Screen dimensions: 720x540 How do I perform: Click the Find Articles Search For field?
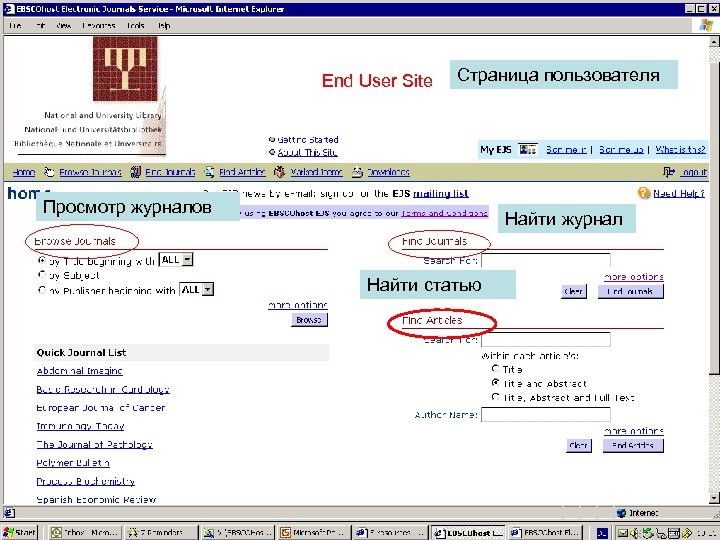[x=546, y=340]
